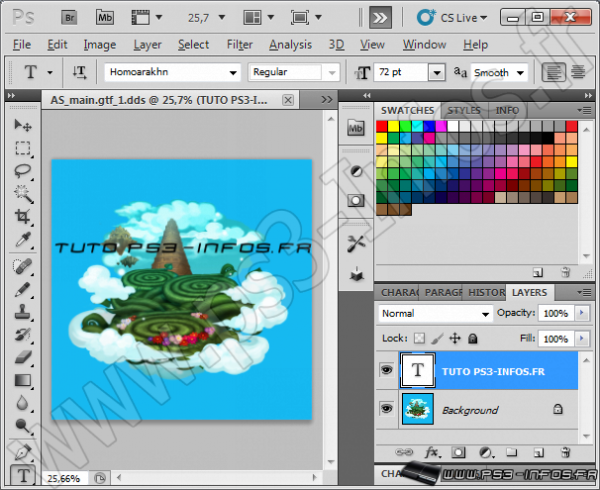
Task: Select the Healing Brush tool
Action: [x=23, y=267]
